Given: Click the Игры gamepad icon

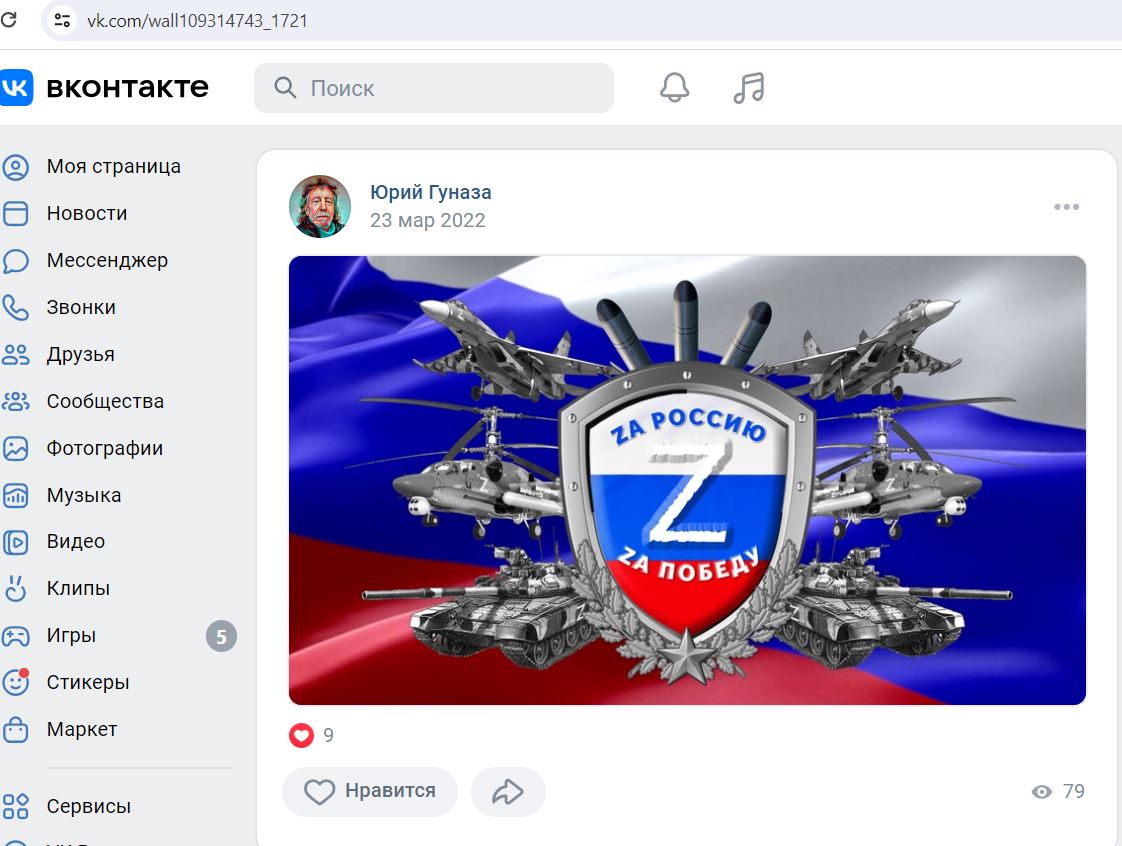Looking at the screenshot, I should point(15,636).
